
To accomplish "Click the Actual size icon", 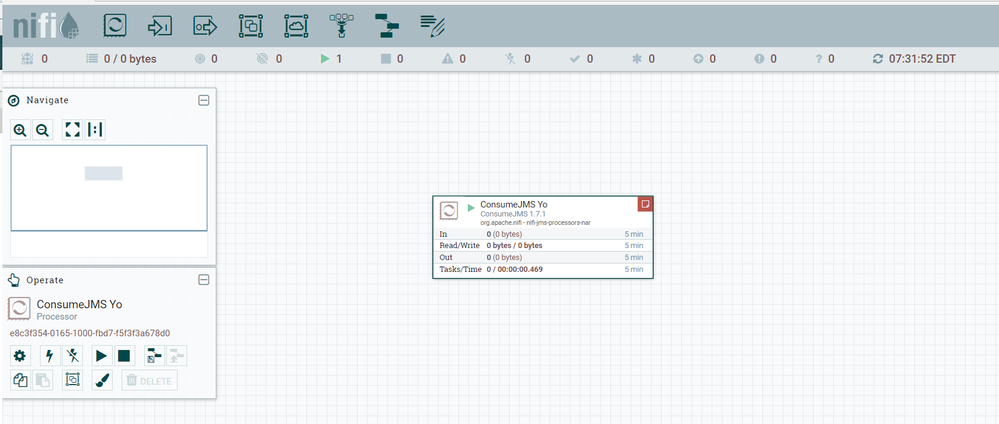I will click(x=95, y=130).
